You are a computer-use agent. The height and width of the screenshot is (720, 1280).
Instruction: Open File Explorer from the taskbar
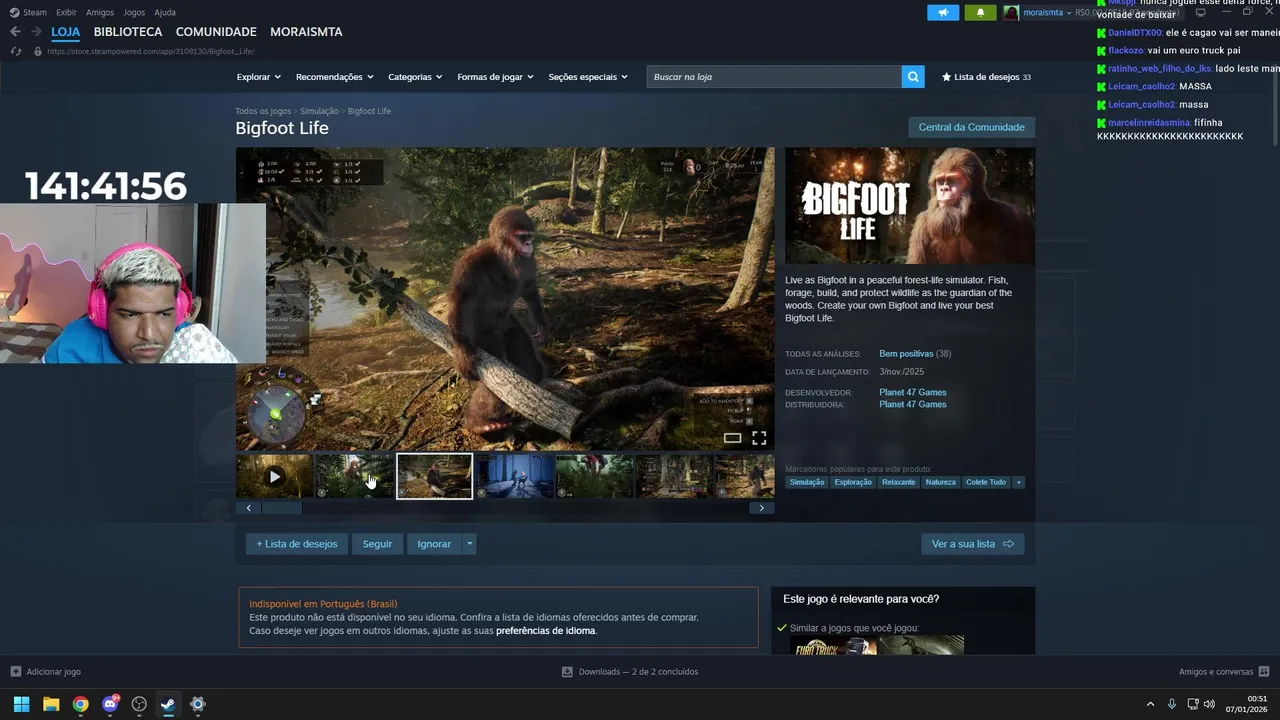coord(51,704)
